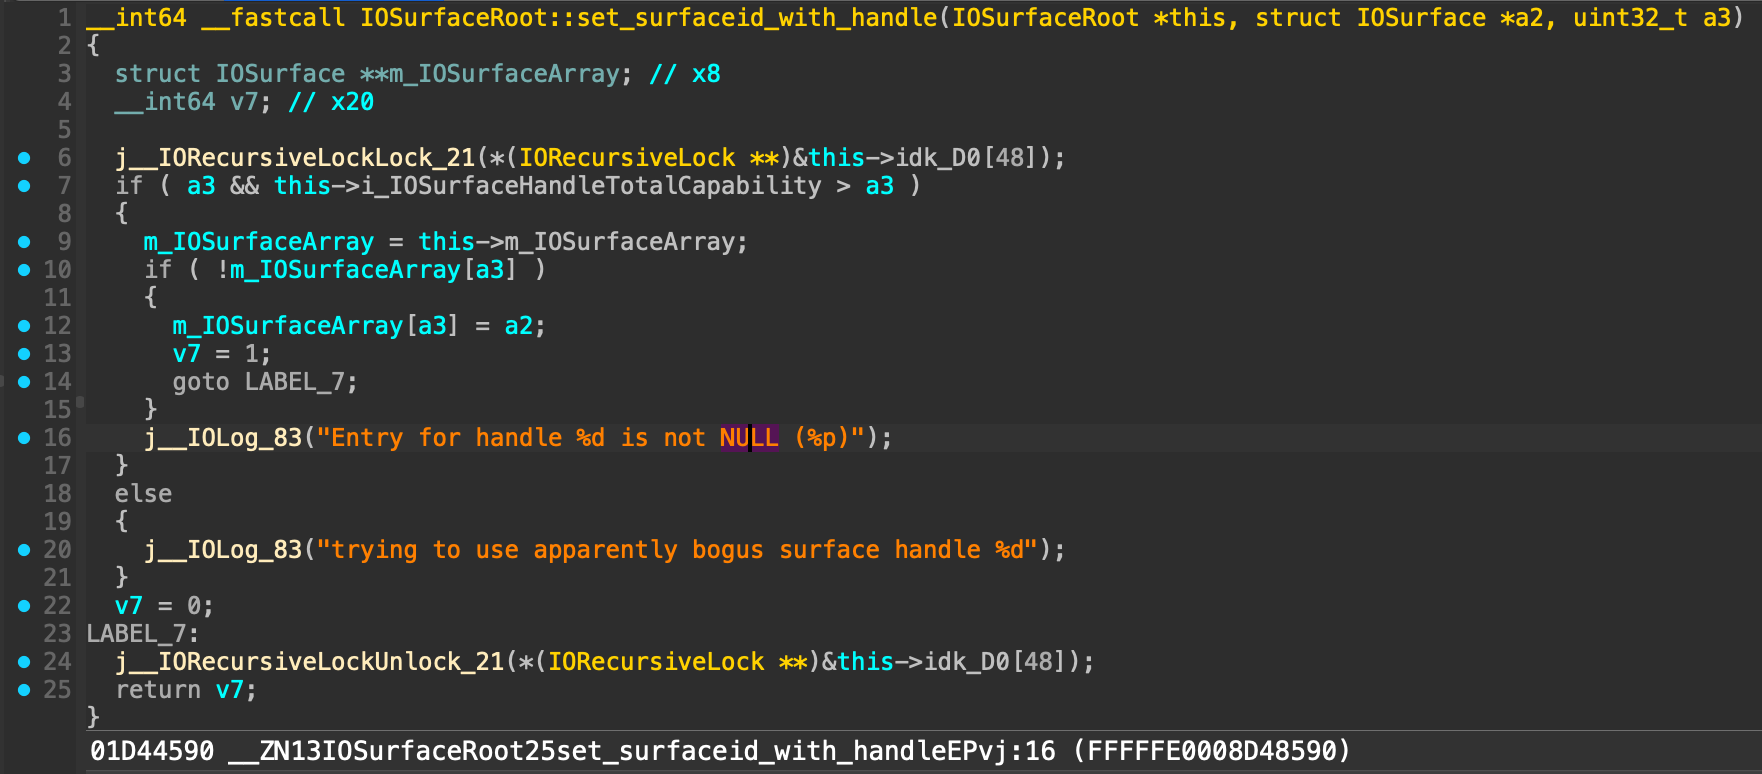Click the '// x8' register comment

pyautogui.click(x=684, y=74)
